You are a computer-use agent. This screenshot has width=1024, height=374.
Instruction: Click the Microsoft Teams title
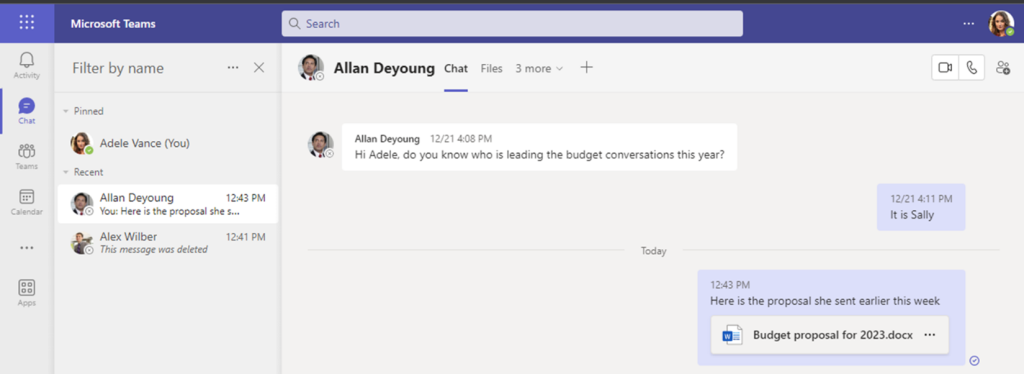113,24
